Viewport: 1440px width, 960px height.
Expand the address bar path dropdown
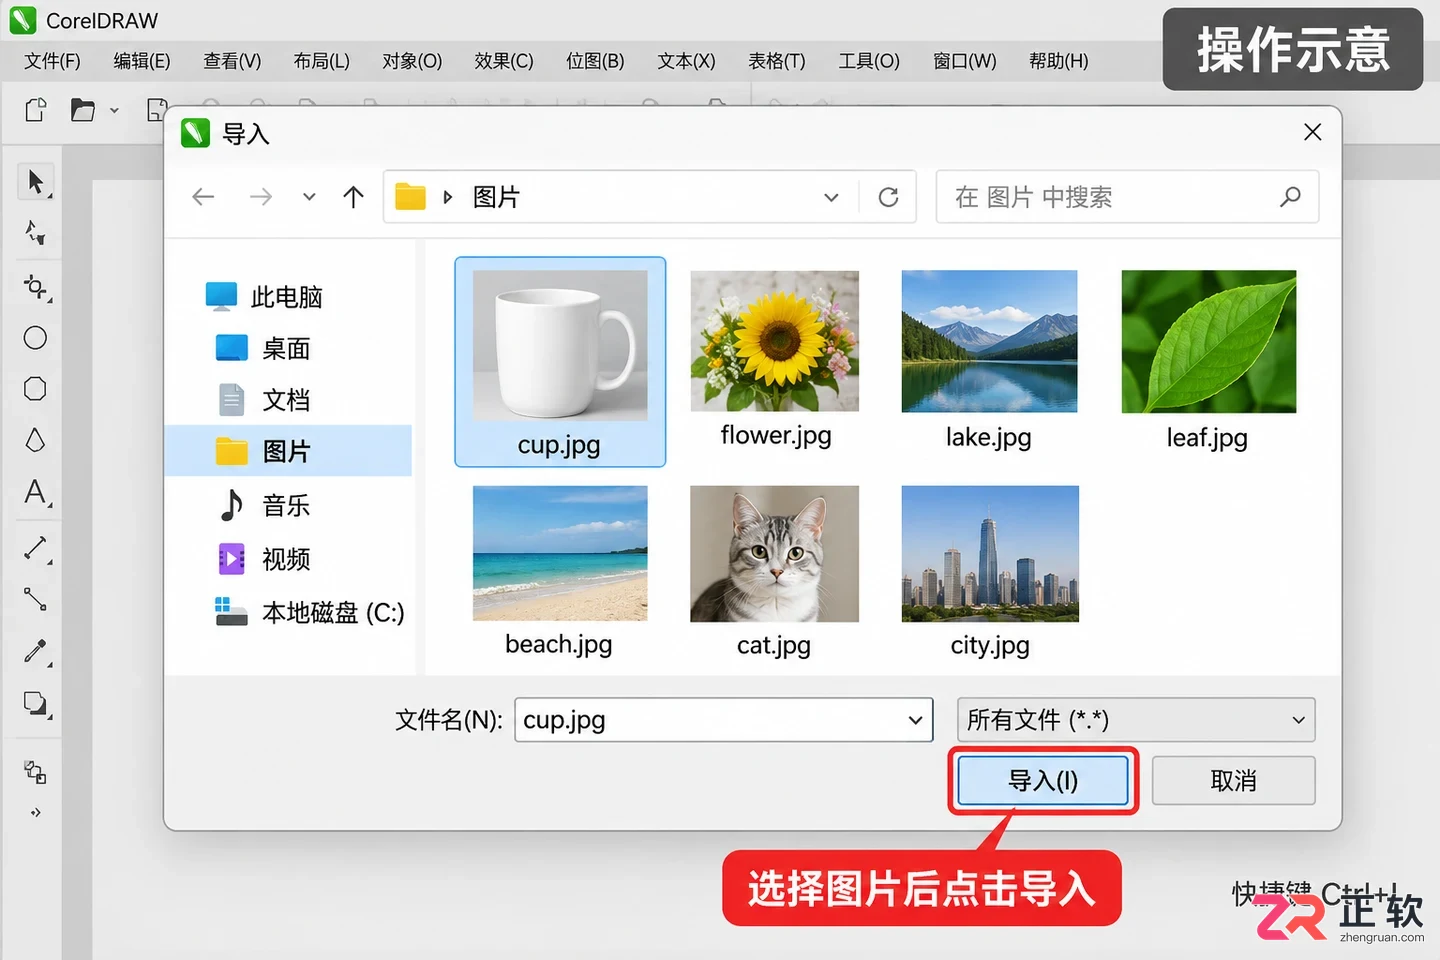(x=831, y=197)
